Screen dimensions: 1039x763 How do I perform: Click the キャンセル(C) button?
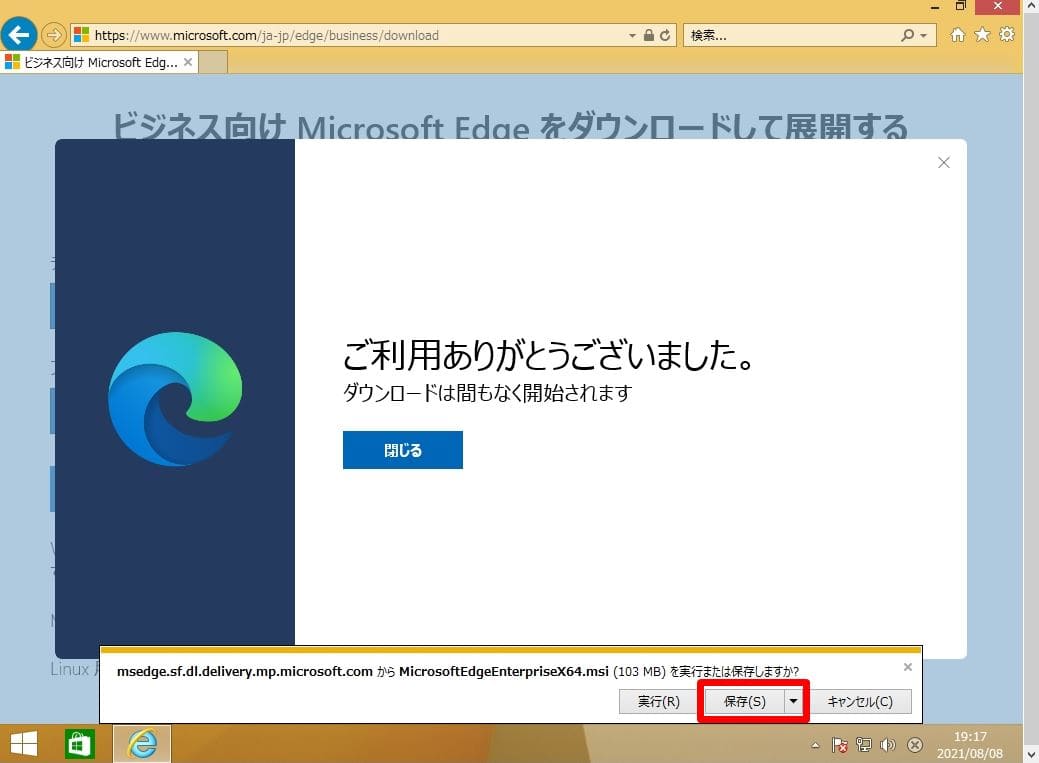point(860,701)
